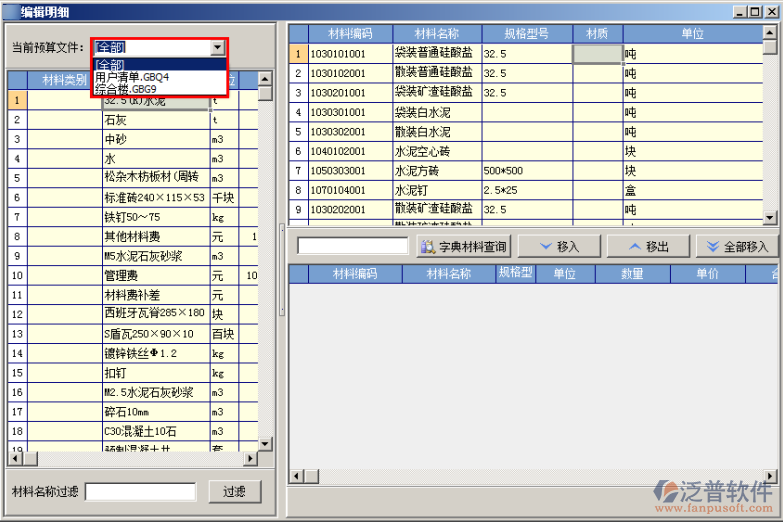Click the 过滤 filter button

pyautogui.click(x=234, y=491)
